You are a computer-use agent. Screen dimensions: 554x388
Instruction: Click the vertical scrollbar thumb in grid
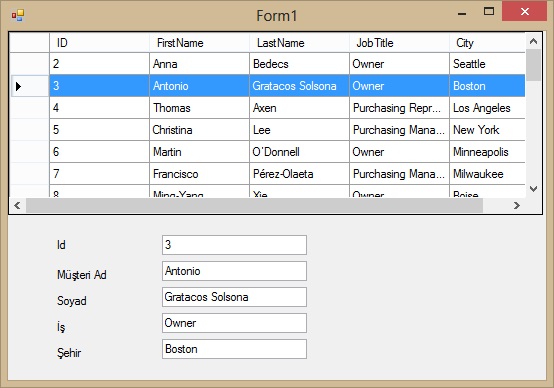tap(534, 65)
